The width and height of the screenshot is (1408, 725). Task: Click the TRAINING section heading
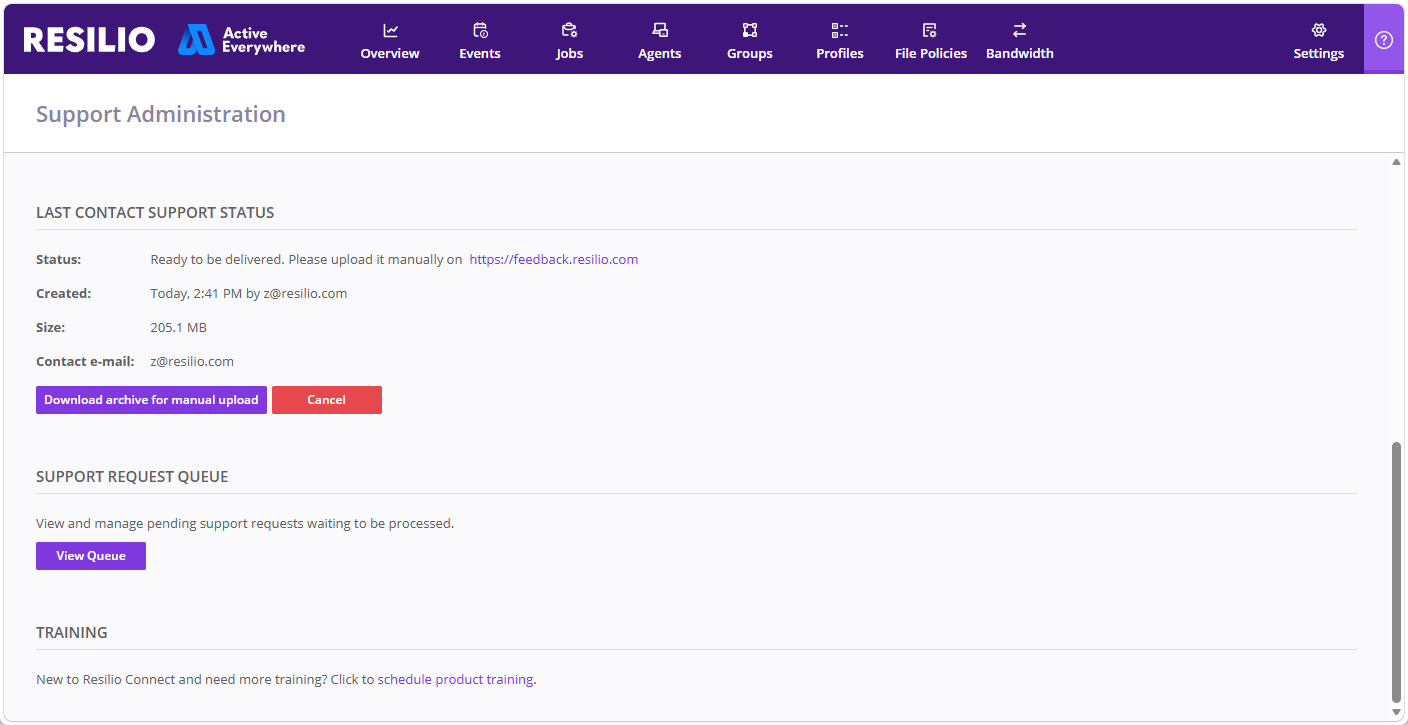[x=72, y=632]
